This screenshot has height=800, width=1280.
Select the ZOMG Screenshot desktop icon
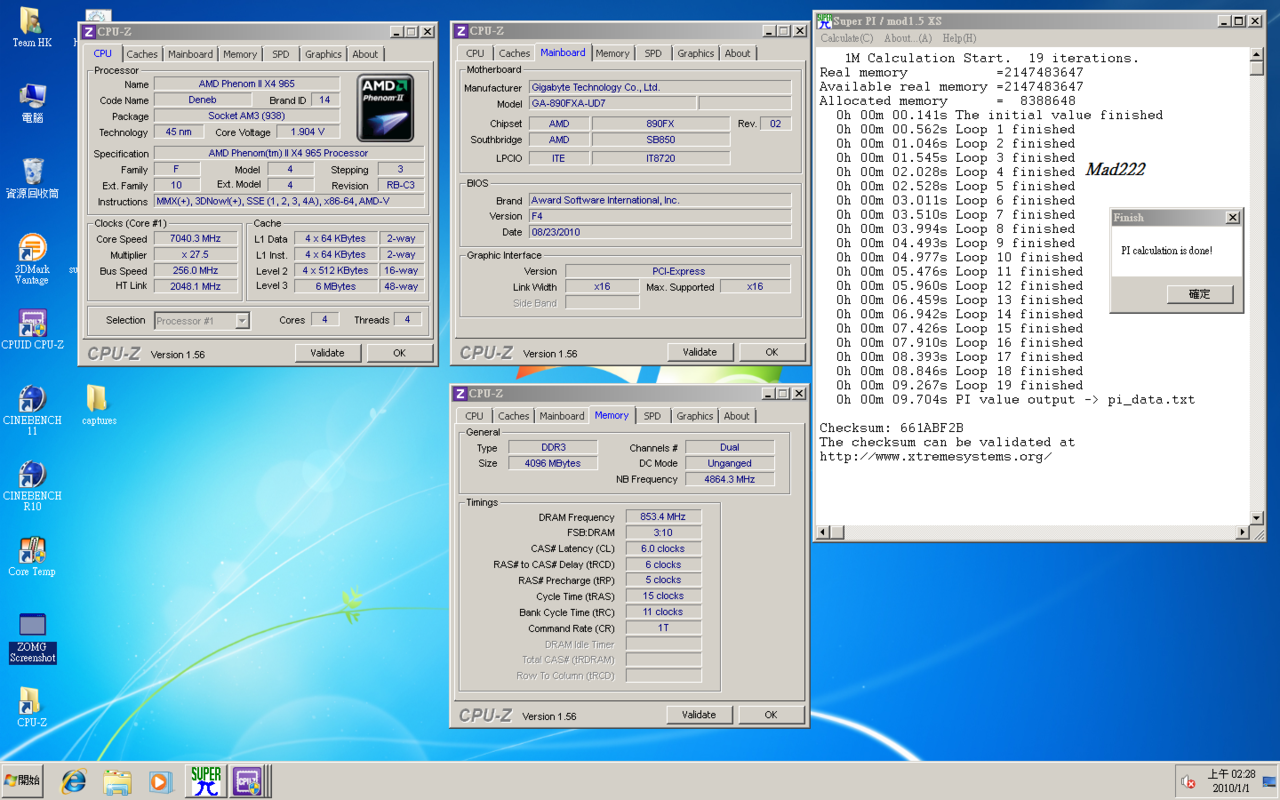(32, 638)
